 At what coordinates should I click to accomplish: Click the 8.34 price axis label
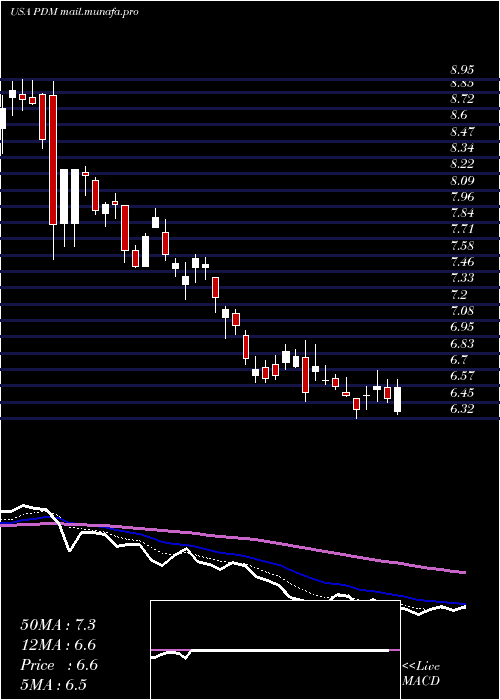(x=462, y=148)
